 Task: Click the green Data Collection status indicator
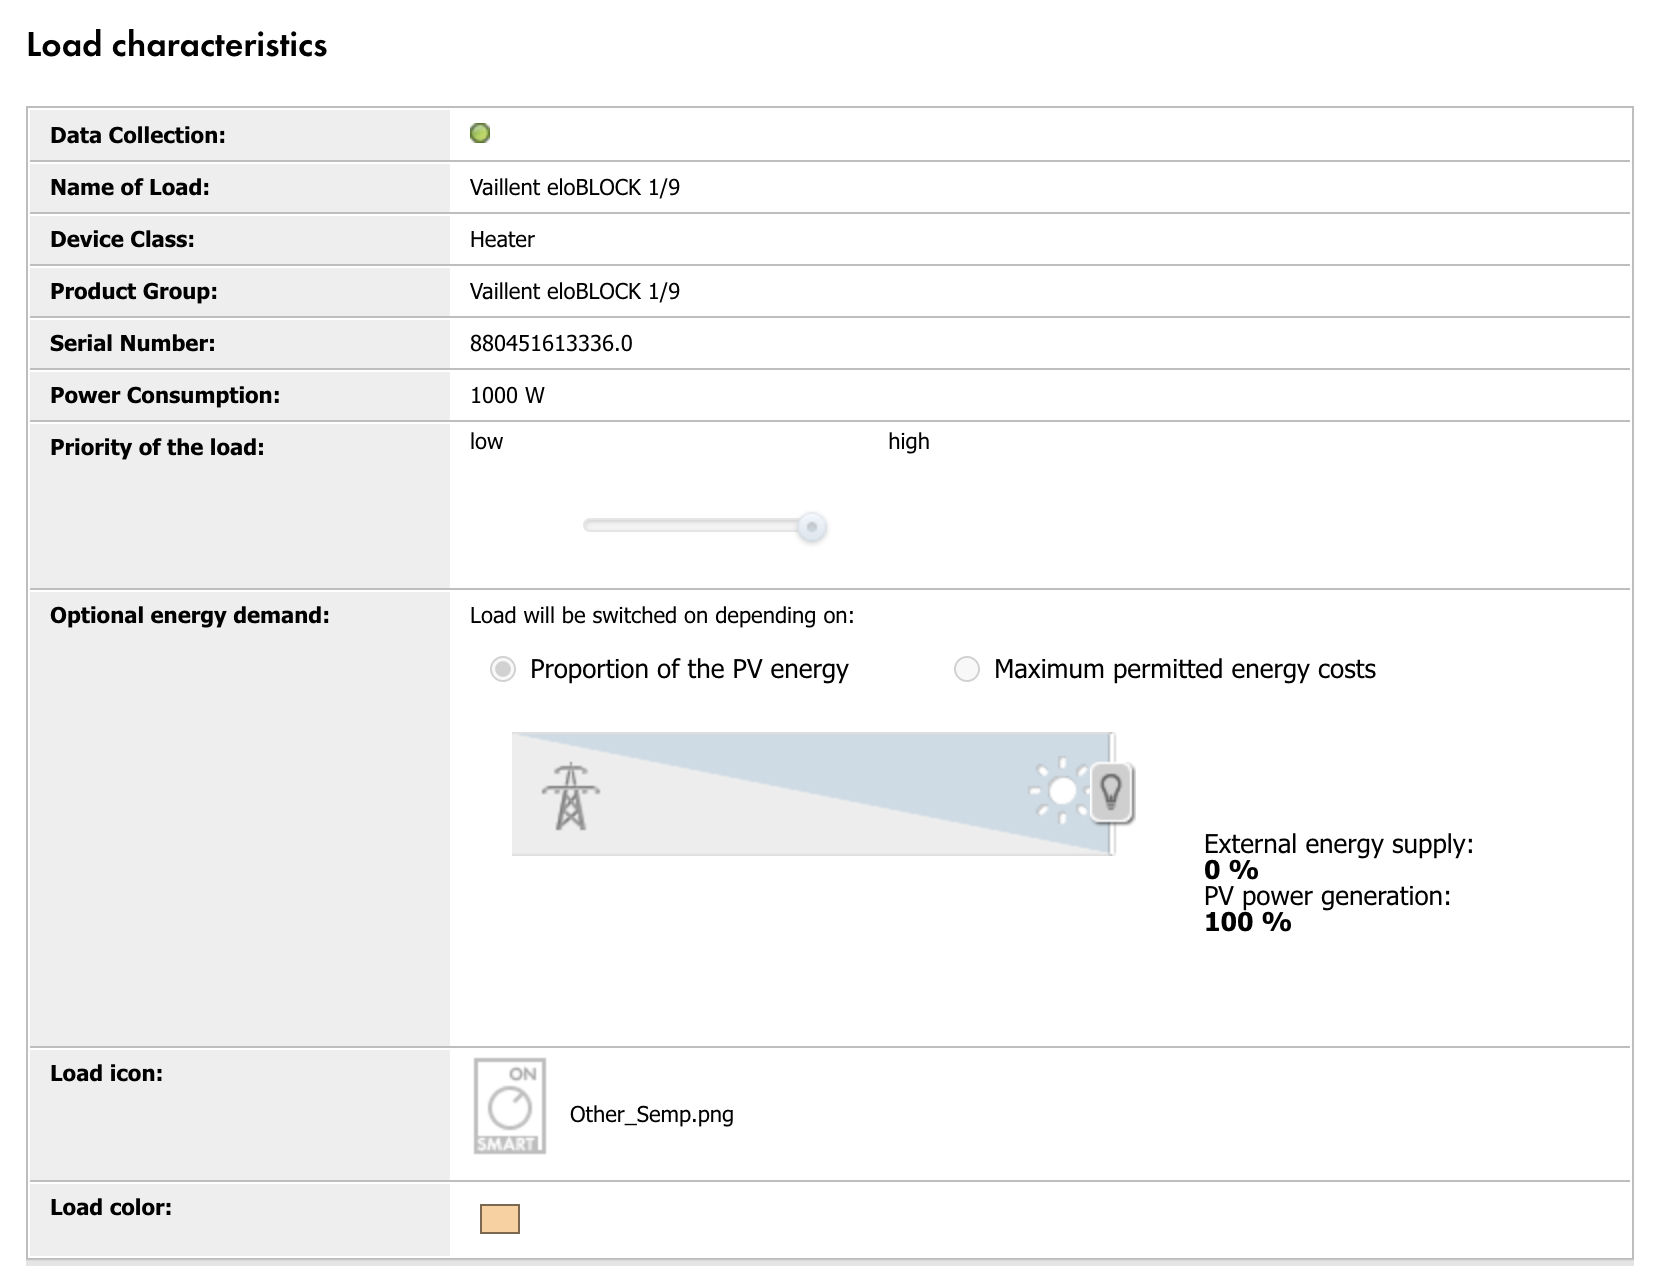coord(480,134)
